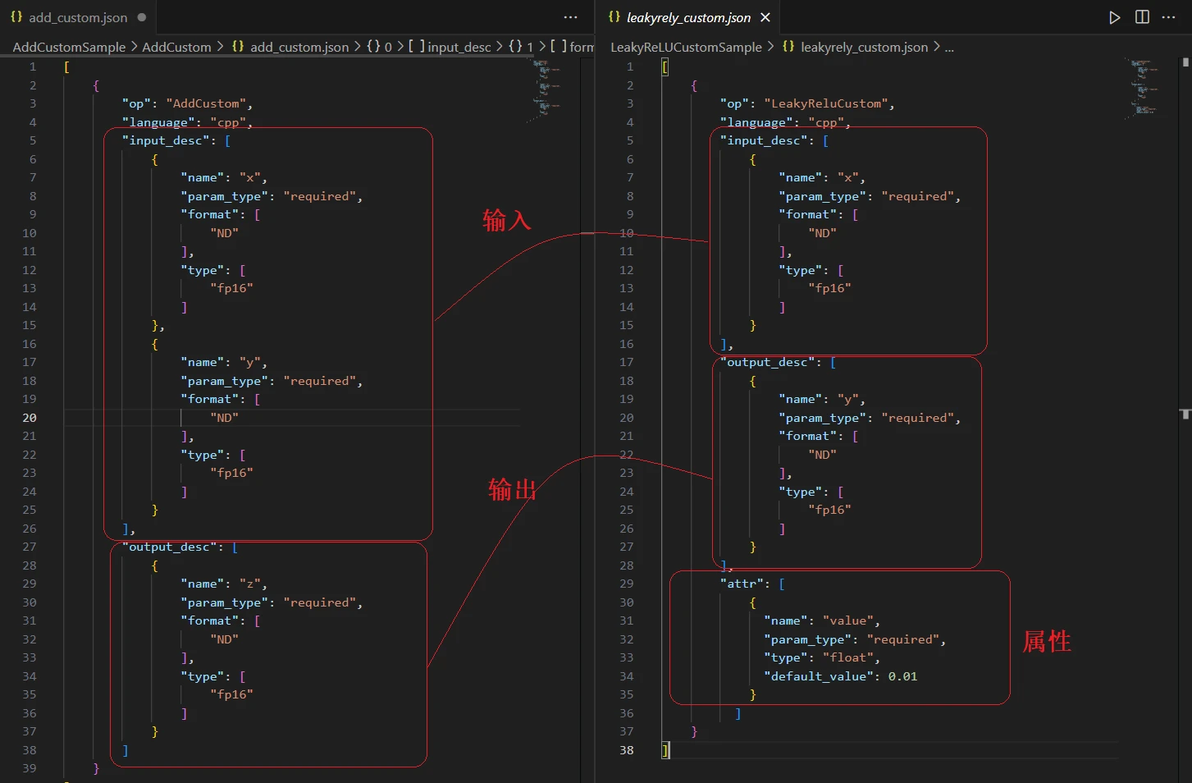This screenshot has height=783, width=1192.
Task: Click closing bracket on right editor line 38
Action: pyautogui.click(x=665, y=750)
